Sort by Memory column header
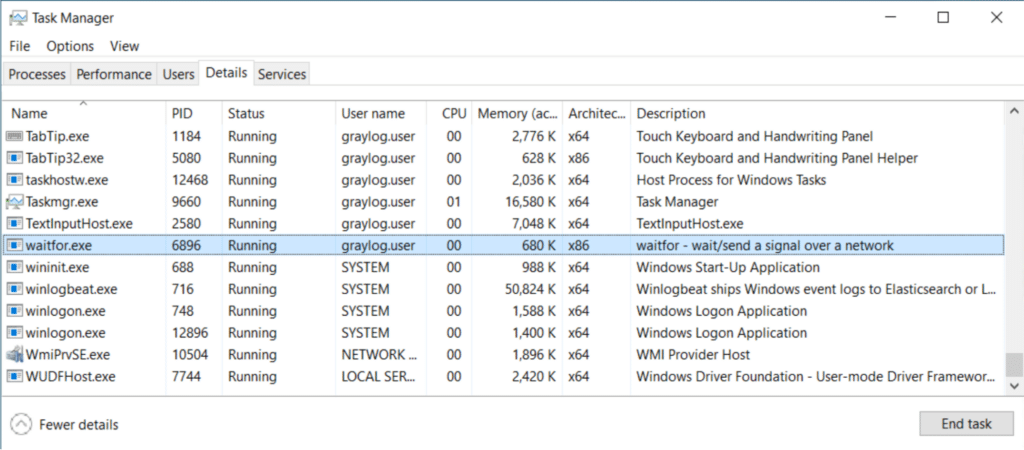This screenshot has width=1024, height=450. [516, 114]
